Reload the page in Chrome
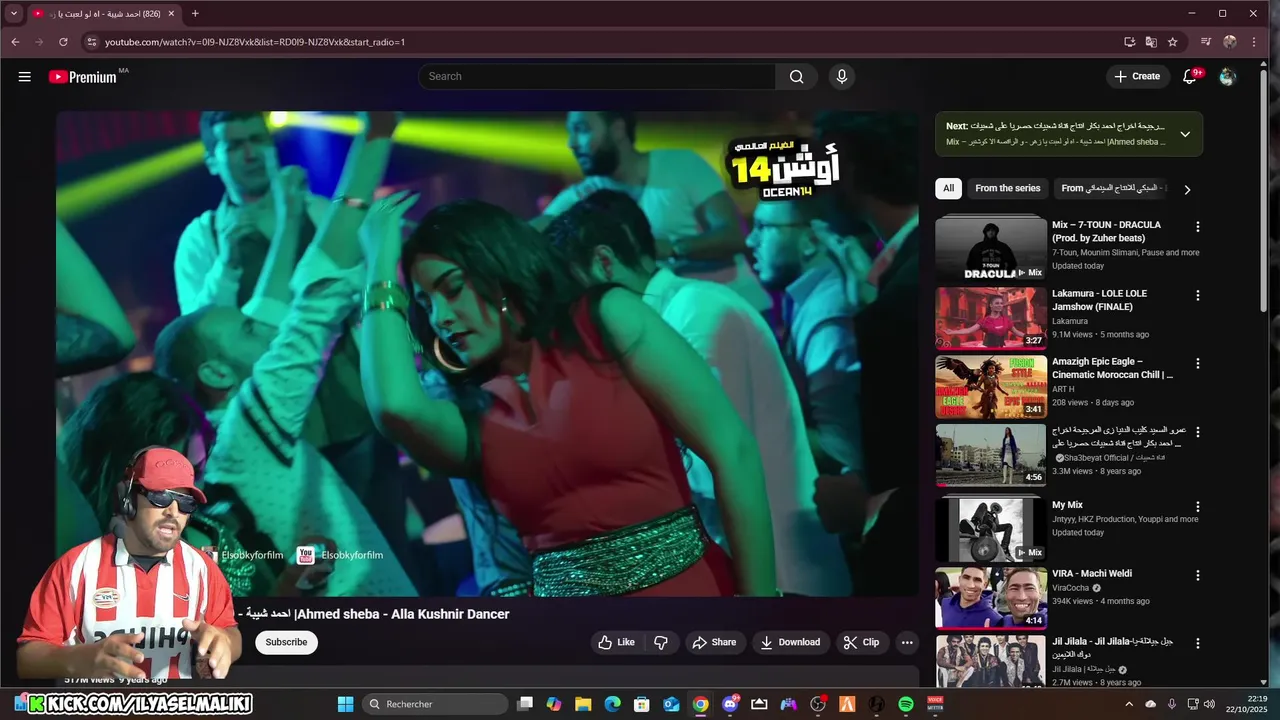The image size is (1280, 720). pos(63,42)
